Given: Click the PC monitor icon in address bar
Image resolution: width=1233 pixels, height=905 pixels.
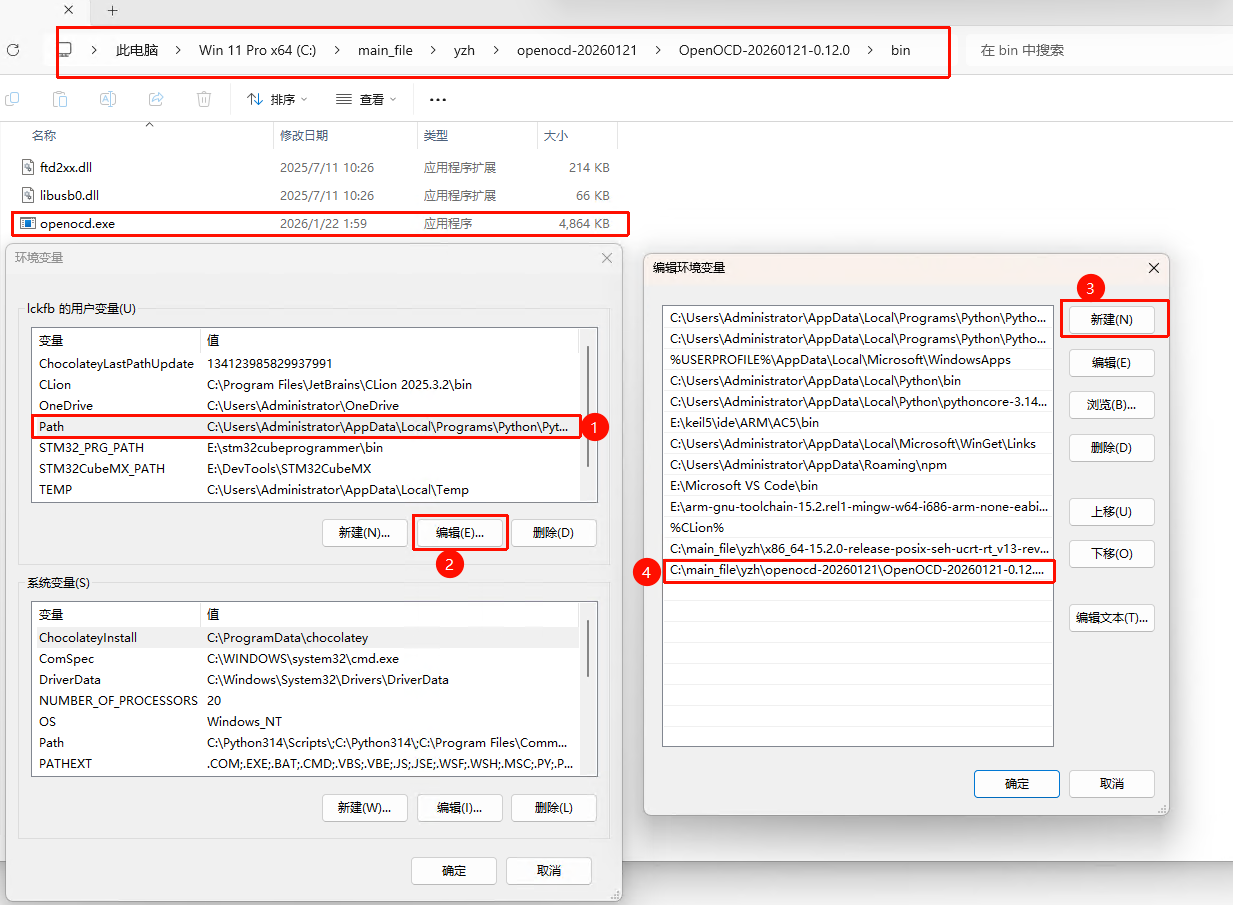Looking at the screenshot, I should pos(65,50).
